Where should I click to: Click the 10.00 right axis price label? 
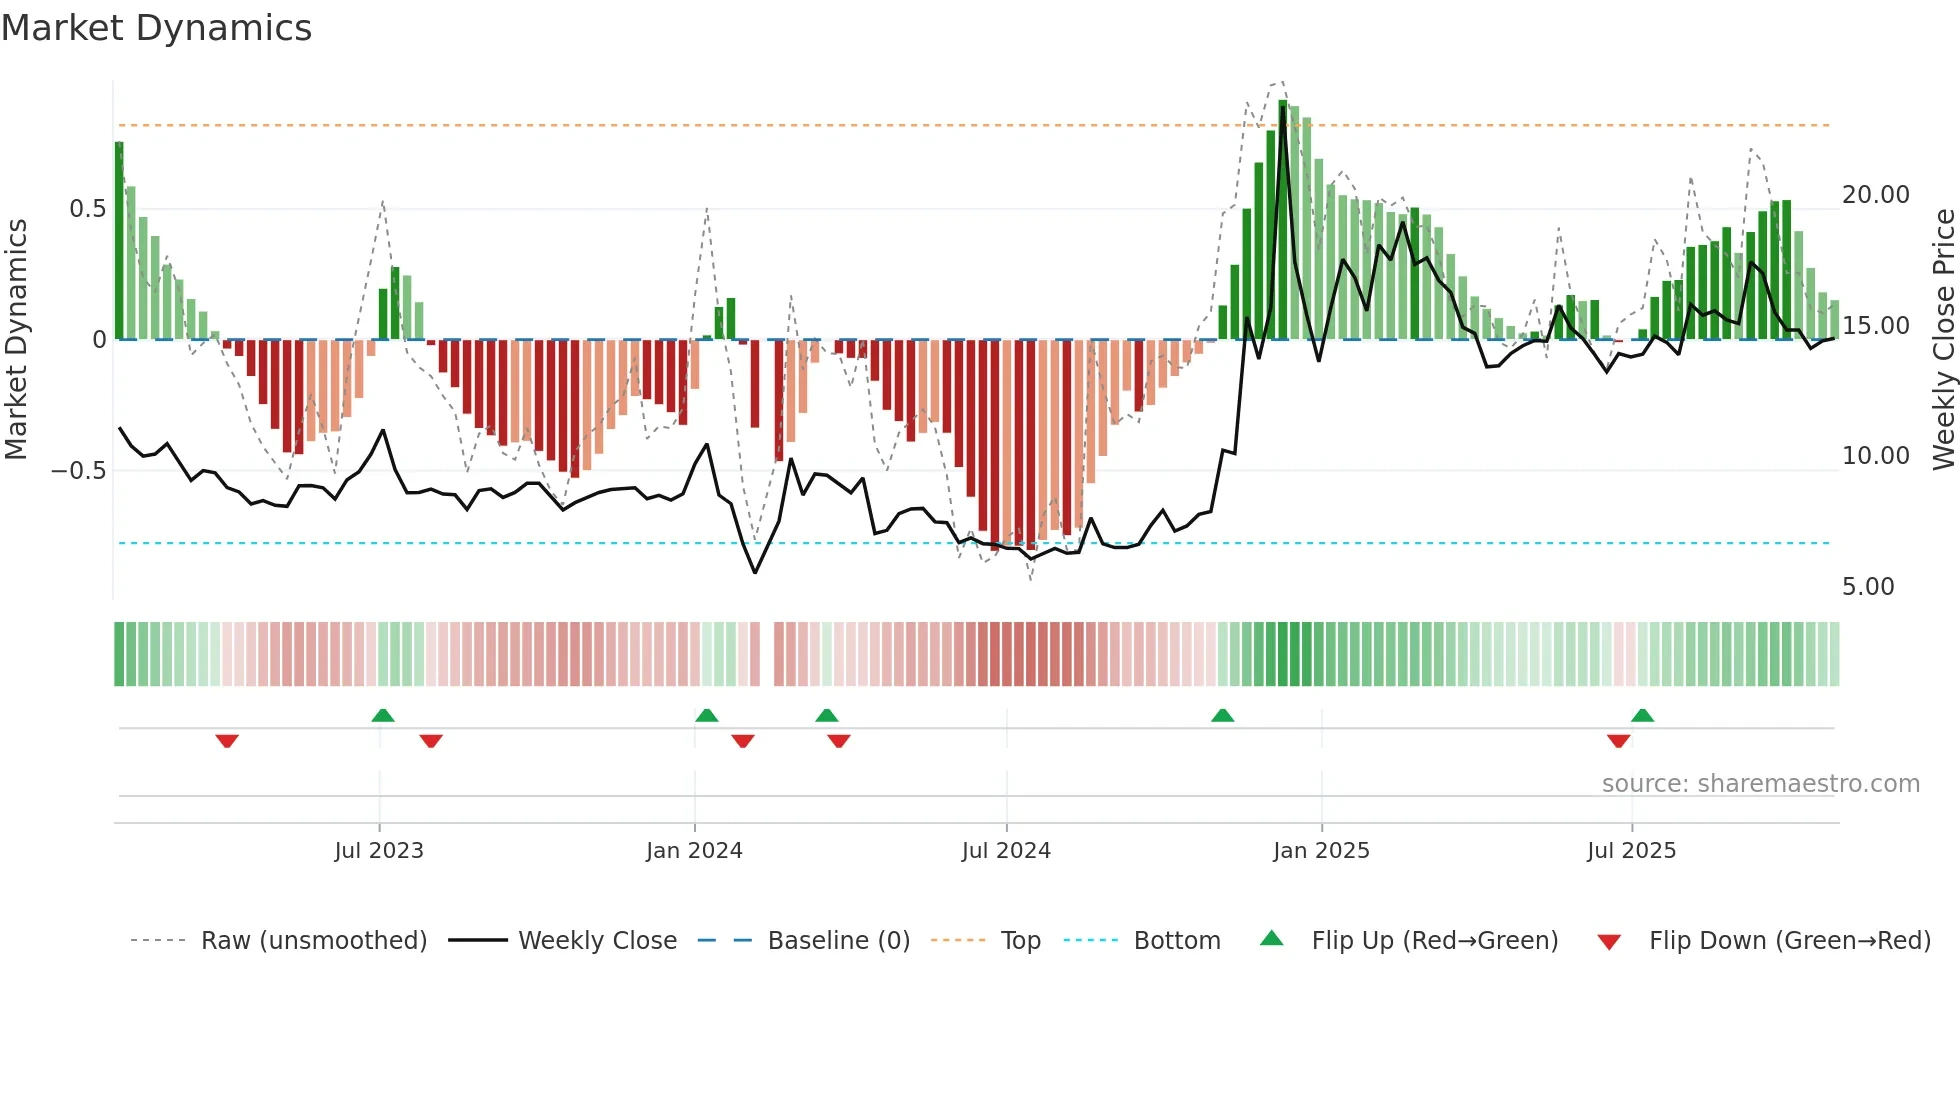click(1876, 456)
